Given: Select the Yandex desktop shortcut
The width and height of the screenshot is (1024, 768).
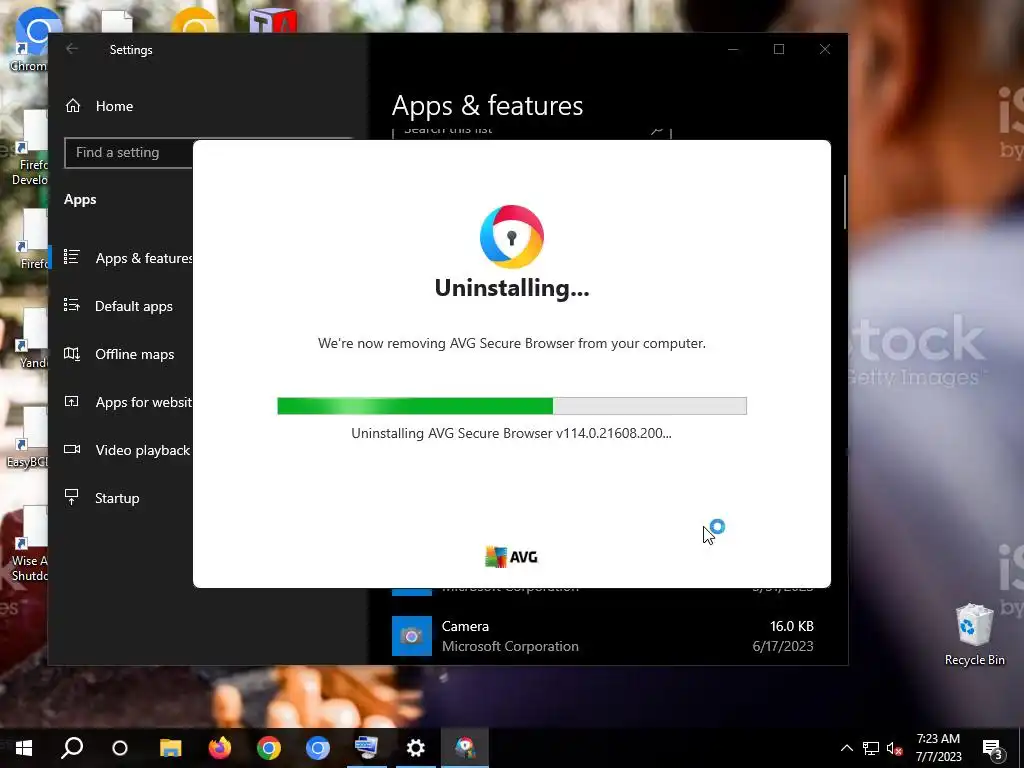Looking at the screenshot, I should pos(31,338).
